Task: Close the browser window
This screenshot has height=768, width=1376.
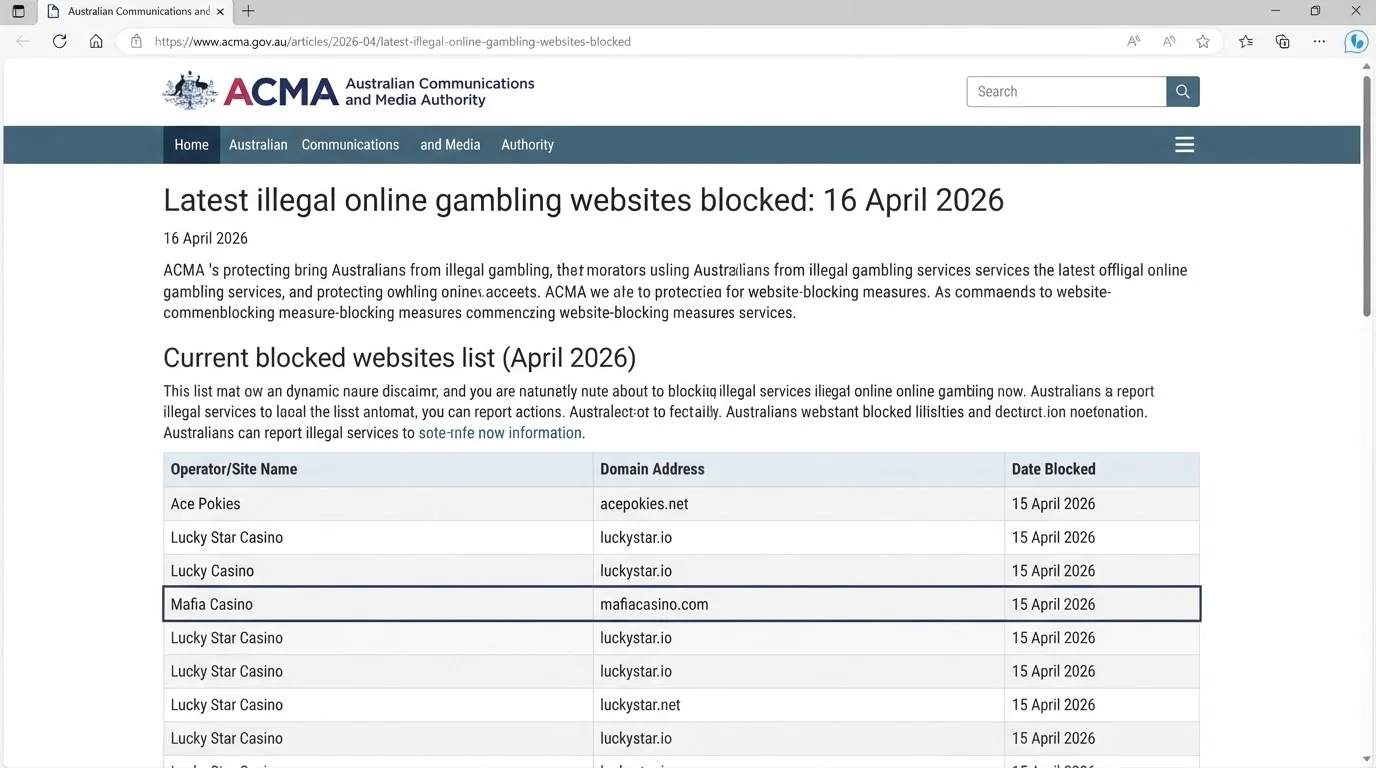Action: pos(1356,11)
